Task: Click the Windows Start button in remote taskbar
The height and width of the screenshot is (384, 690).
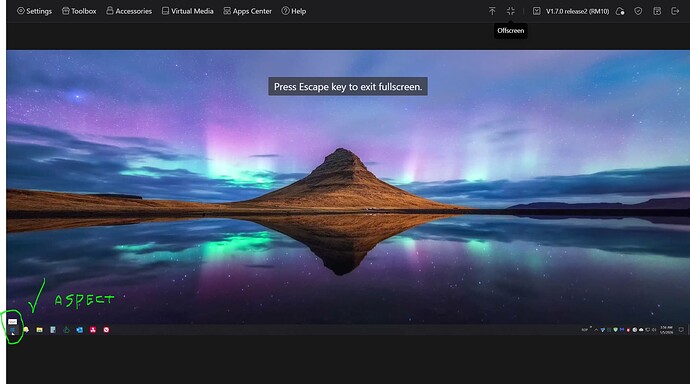Action: (x=12, y=329)
